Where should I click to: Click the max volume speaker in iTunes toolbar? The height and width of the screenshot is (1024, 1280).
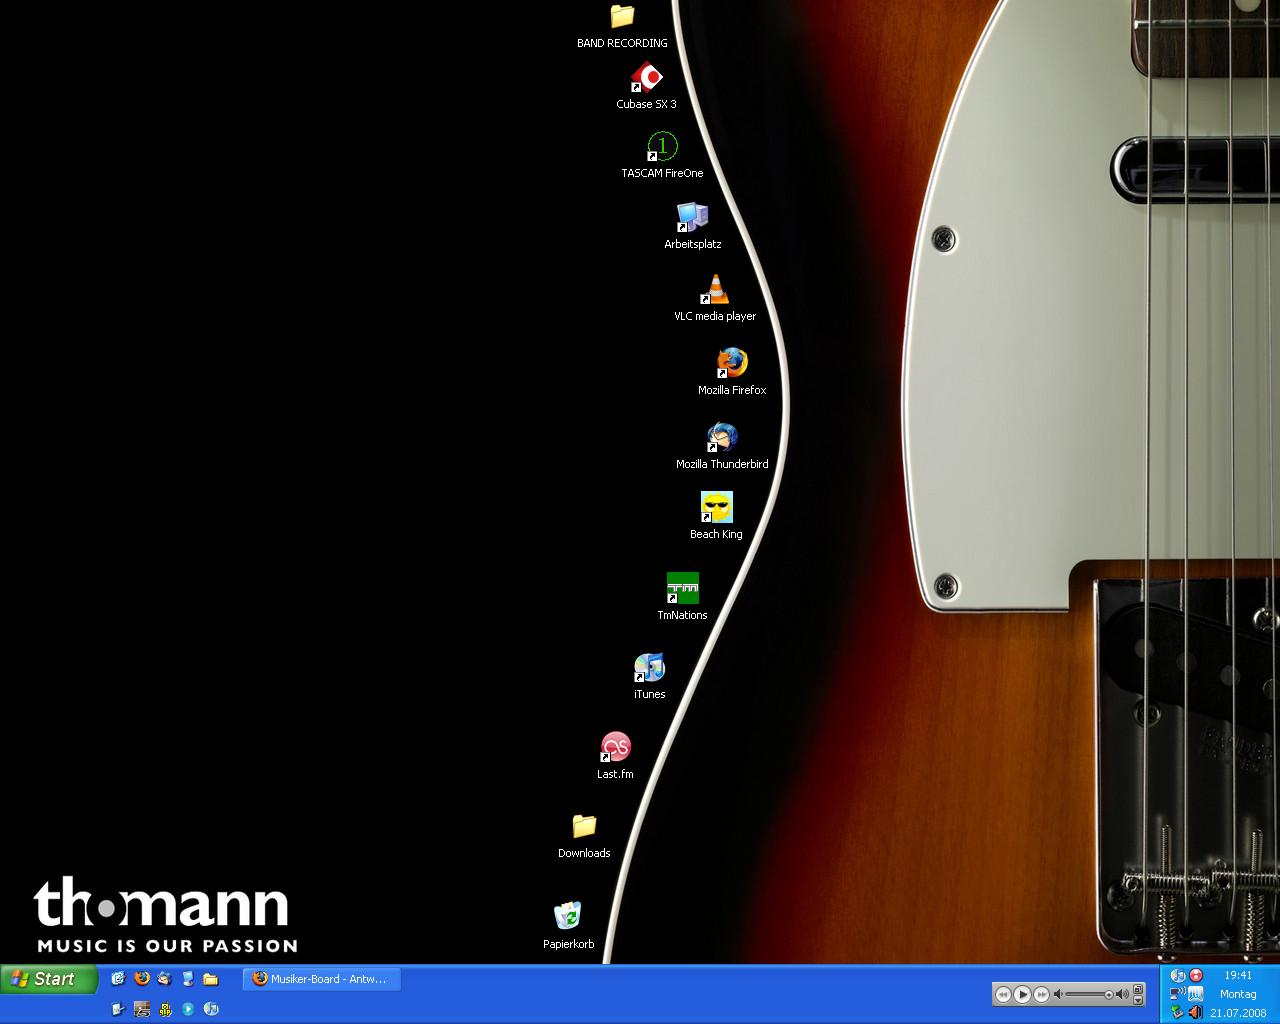click(x=1122, y=994)
